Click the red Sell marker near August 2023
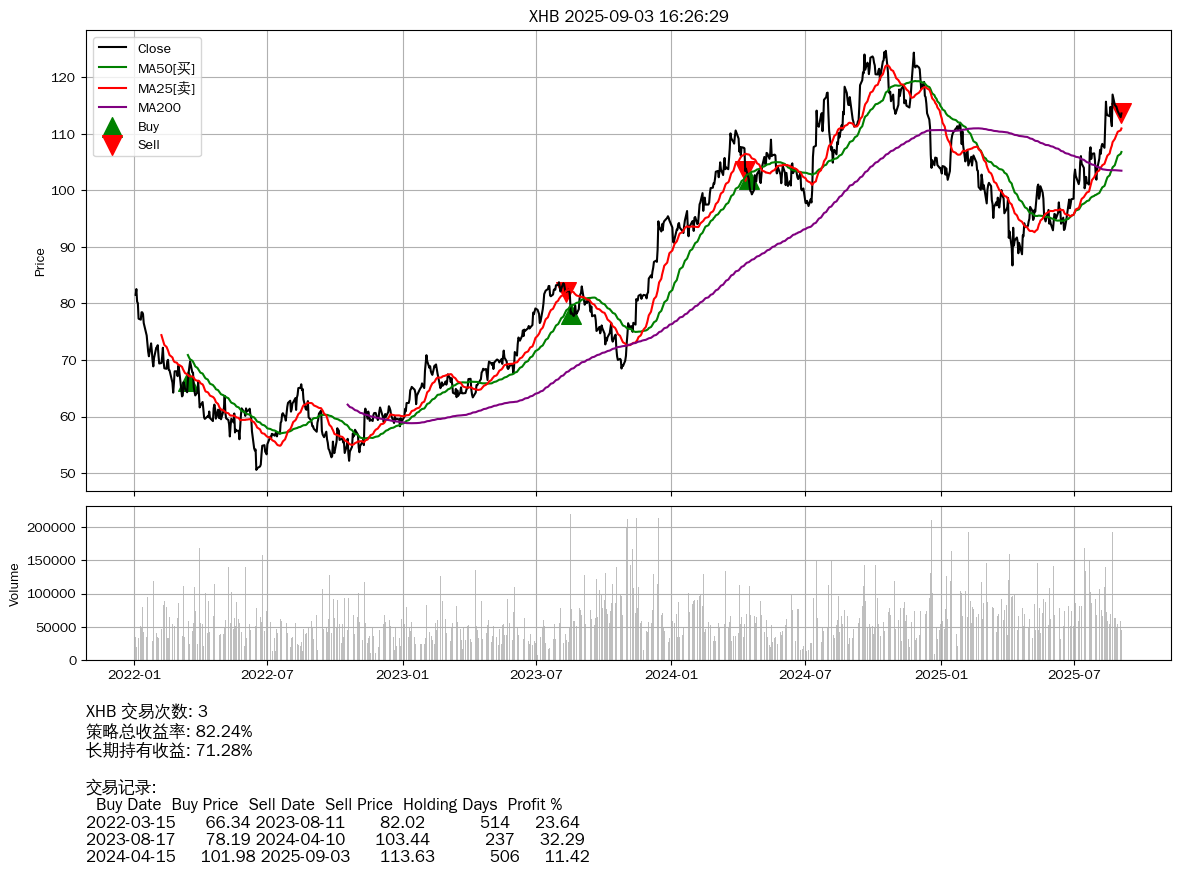Image resolution: width=1181 pixels, height=875 pixels. tap(567, 291)
